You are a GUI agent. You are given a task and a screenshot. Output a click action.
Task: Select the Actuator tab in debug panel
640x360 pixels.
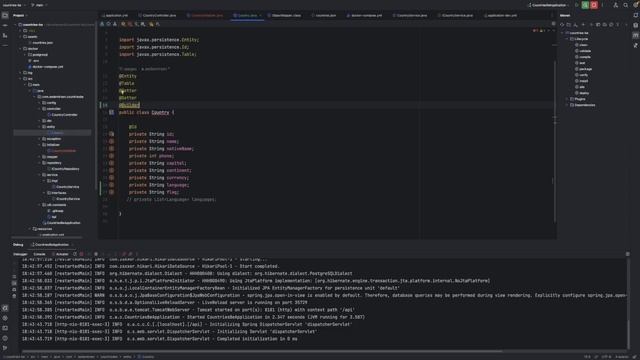point(60,254)
